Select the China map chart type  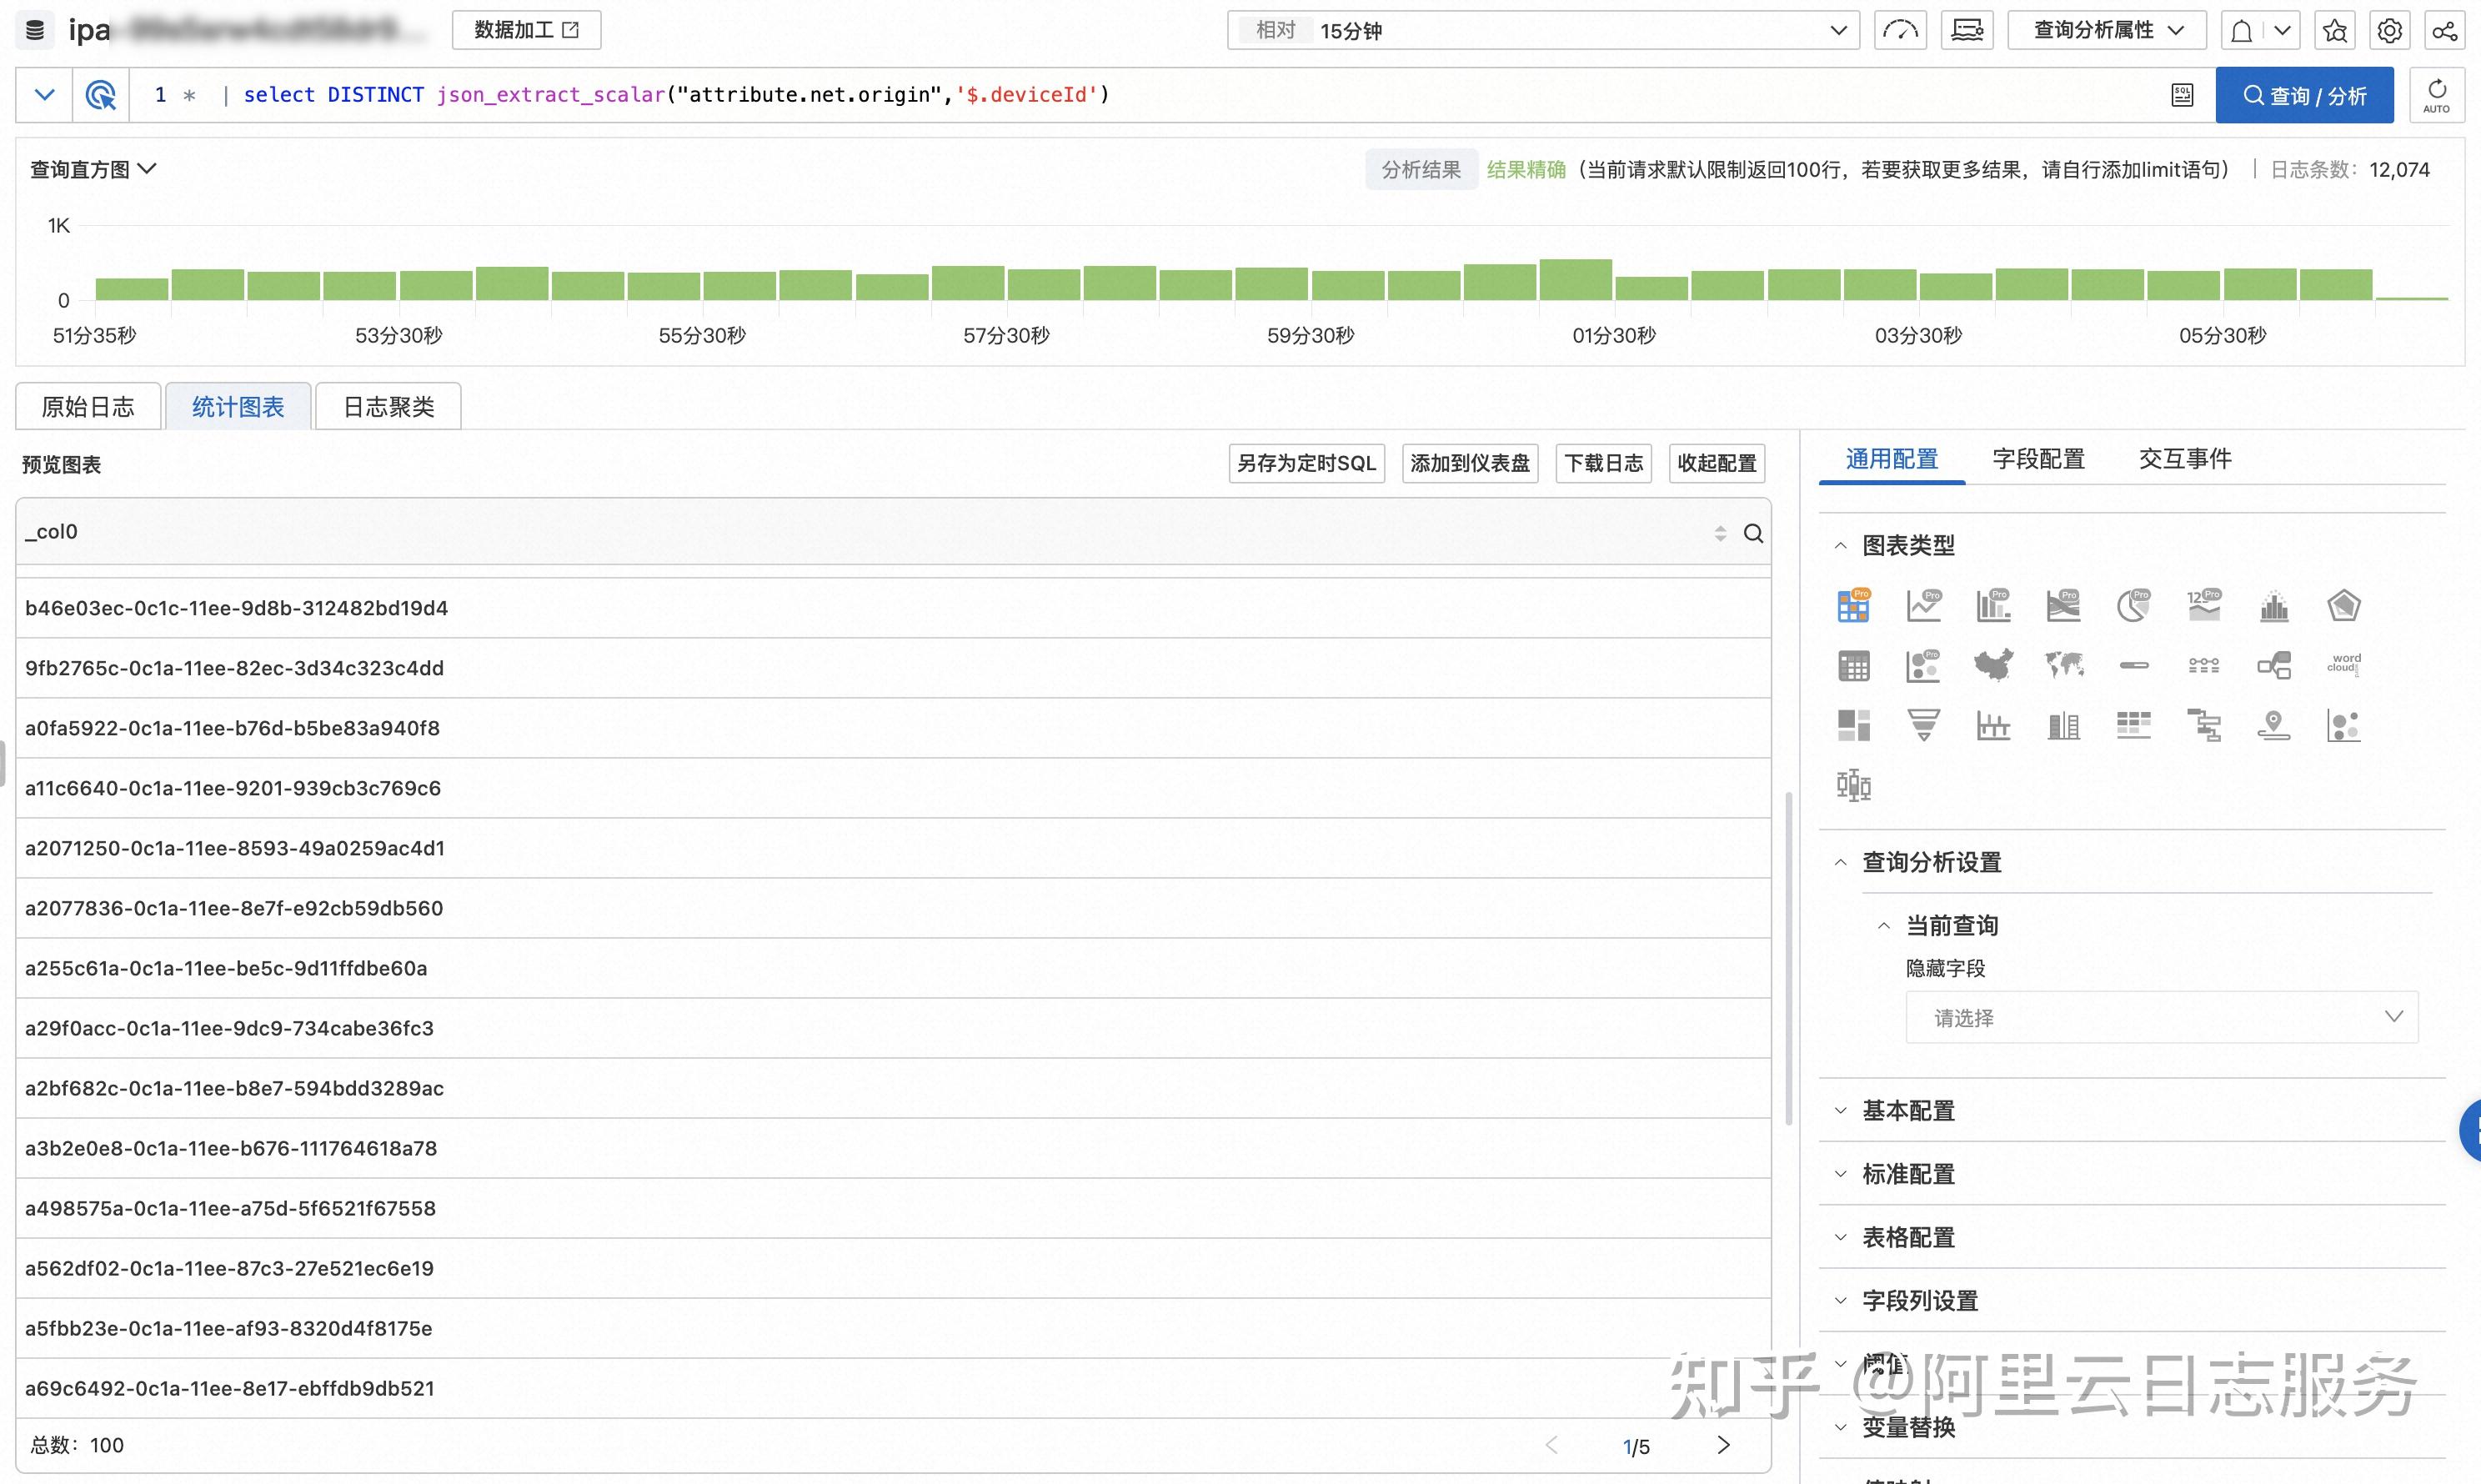pos(1993,665)
